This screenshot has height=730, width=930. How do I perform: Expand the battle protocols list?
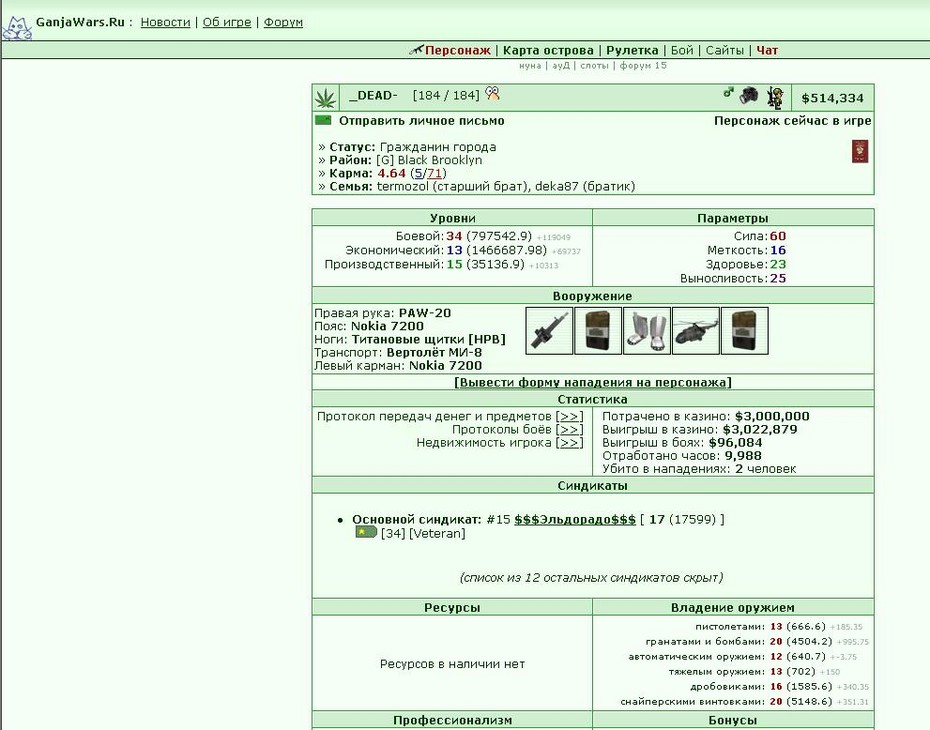pyautogui.click(x=569, y=429)
